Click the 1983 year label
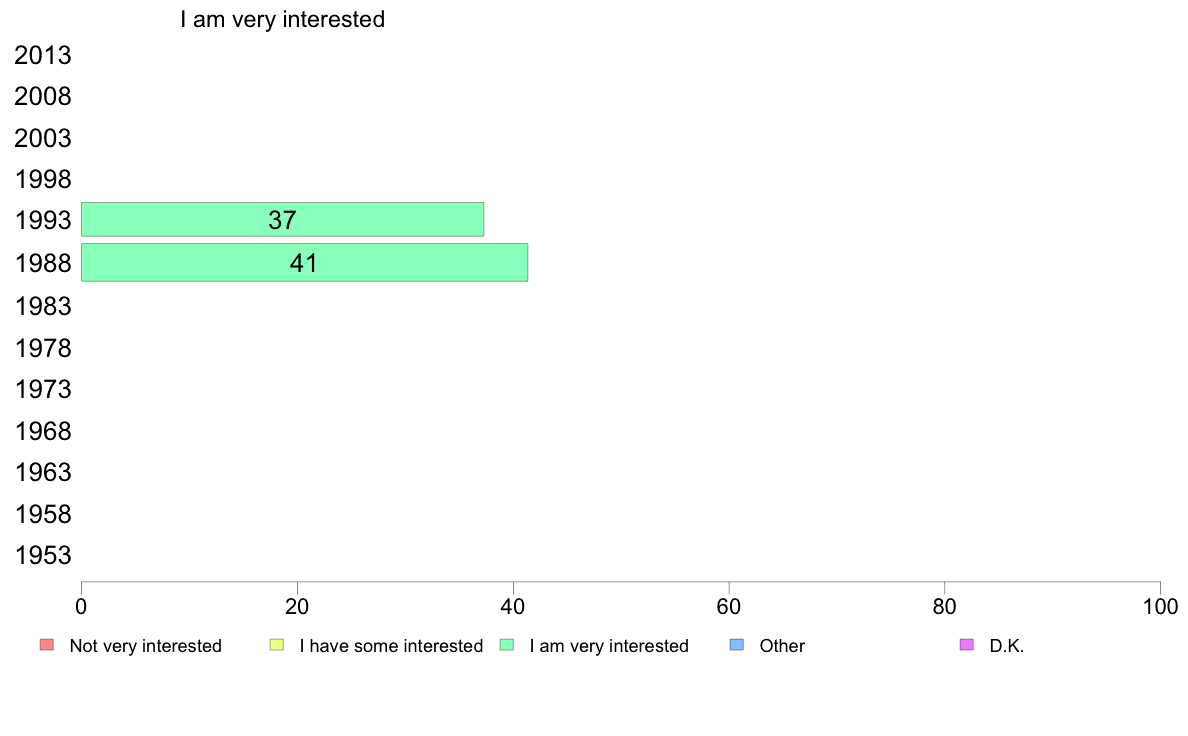This screenshot has width=1188, height=736. (x=43, y=306)
